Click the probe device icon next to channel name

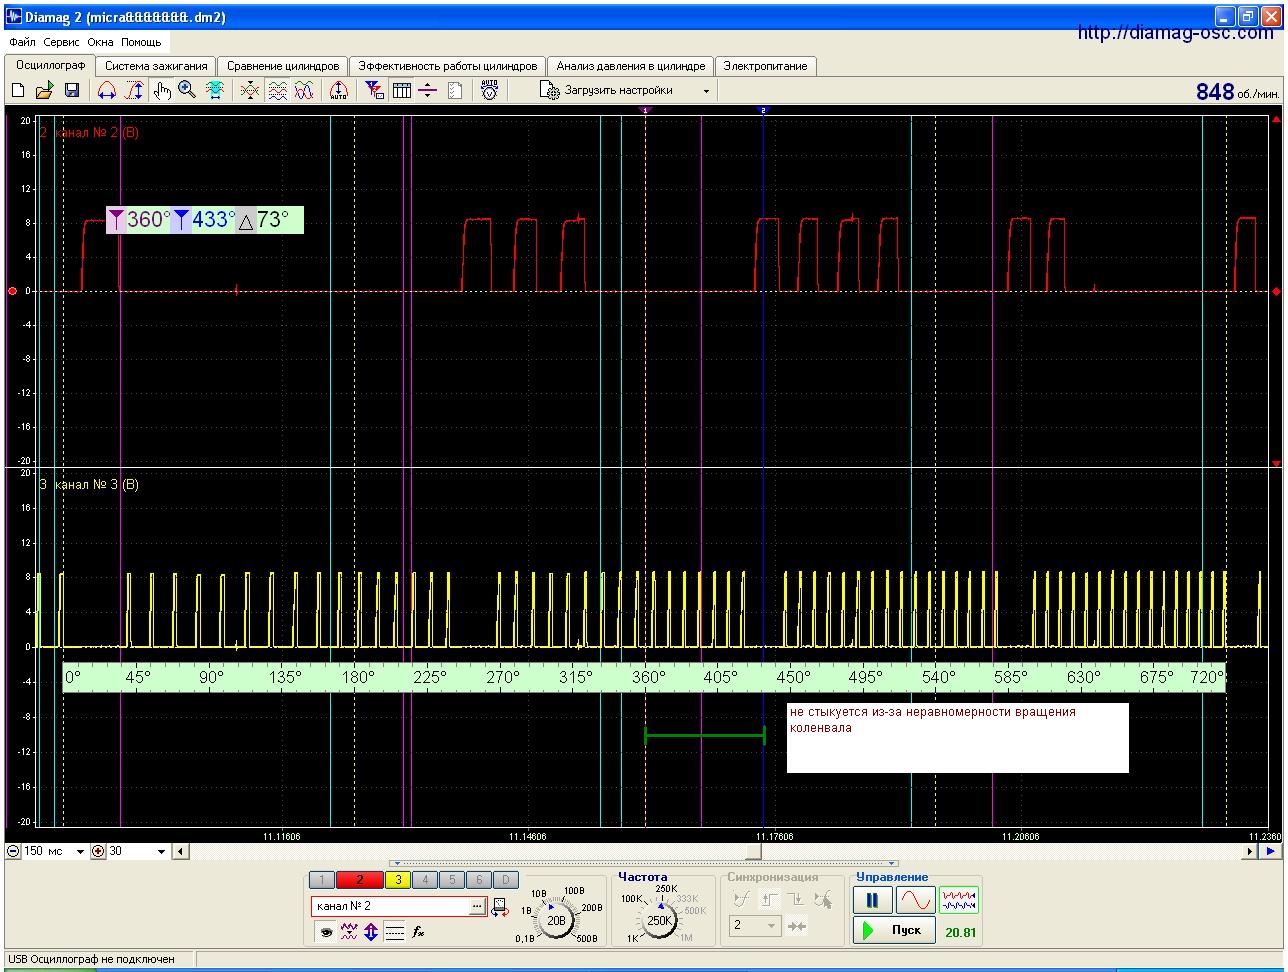500,907
